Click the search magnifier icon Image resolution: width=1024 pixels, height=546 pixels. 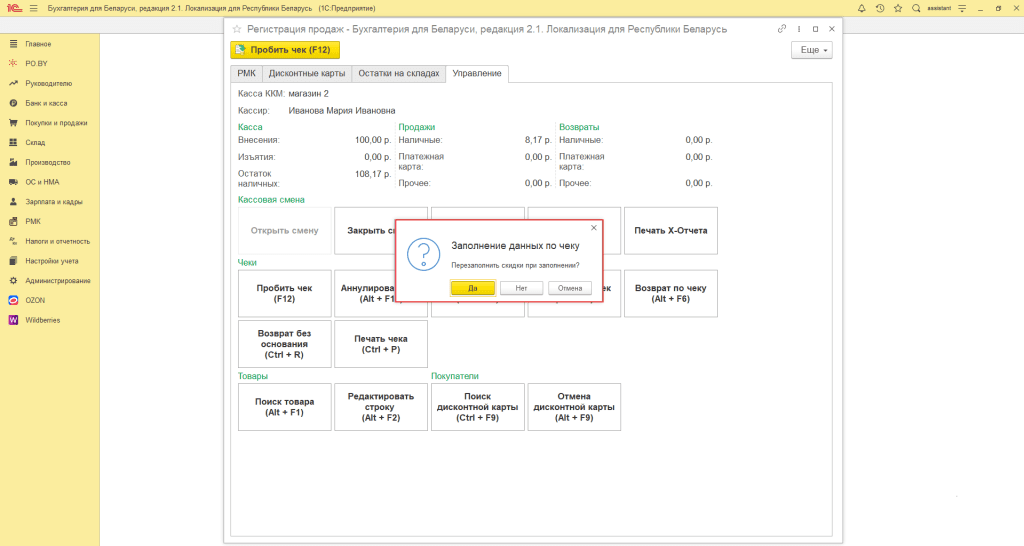click(916, 8)
